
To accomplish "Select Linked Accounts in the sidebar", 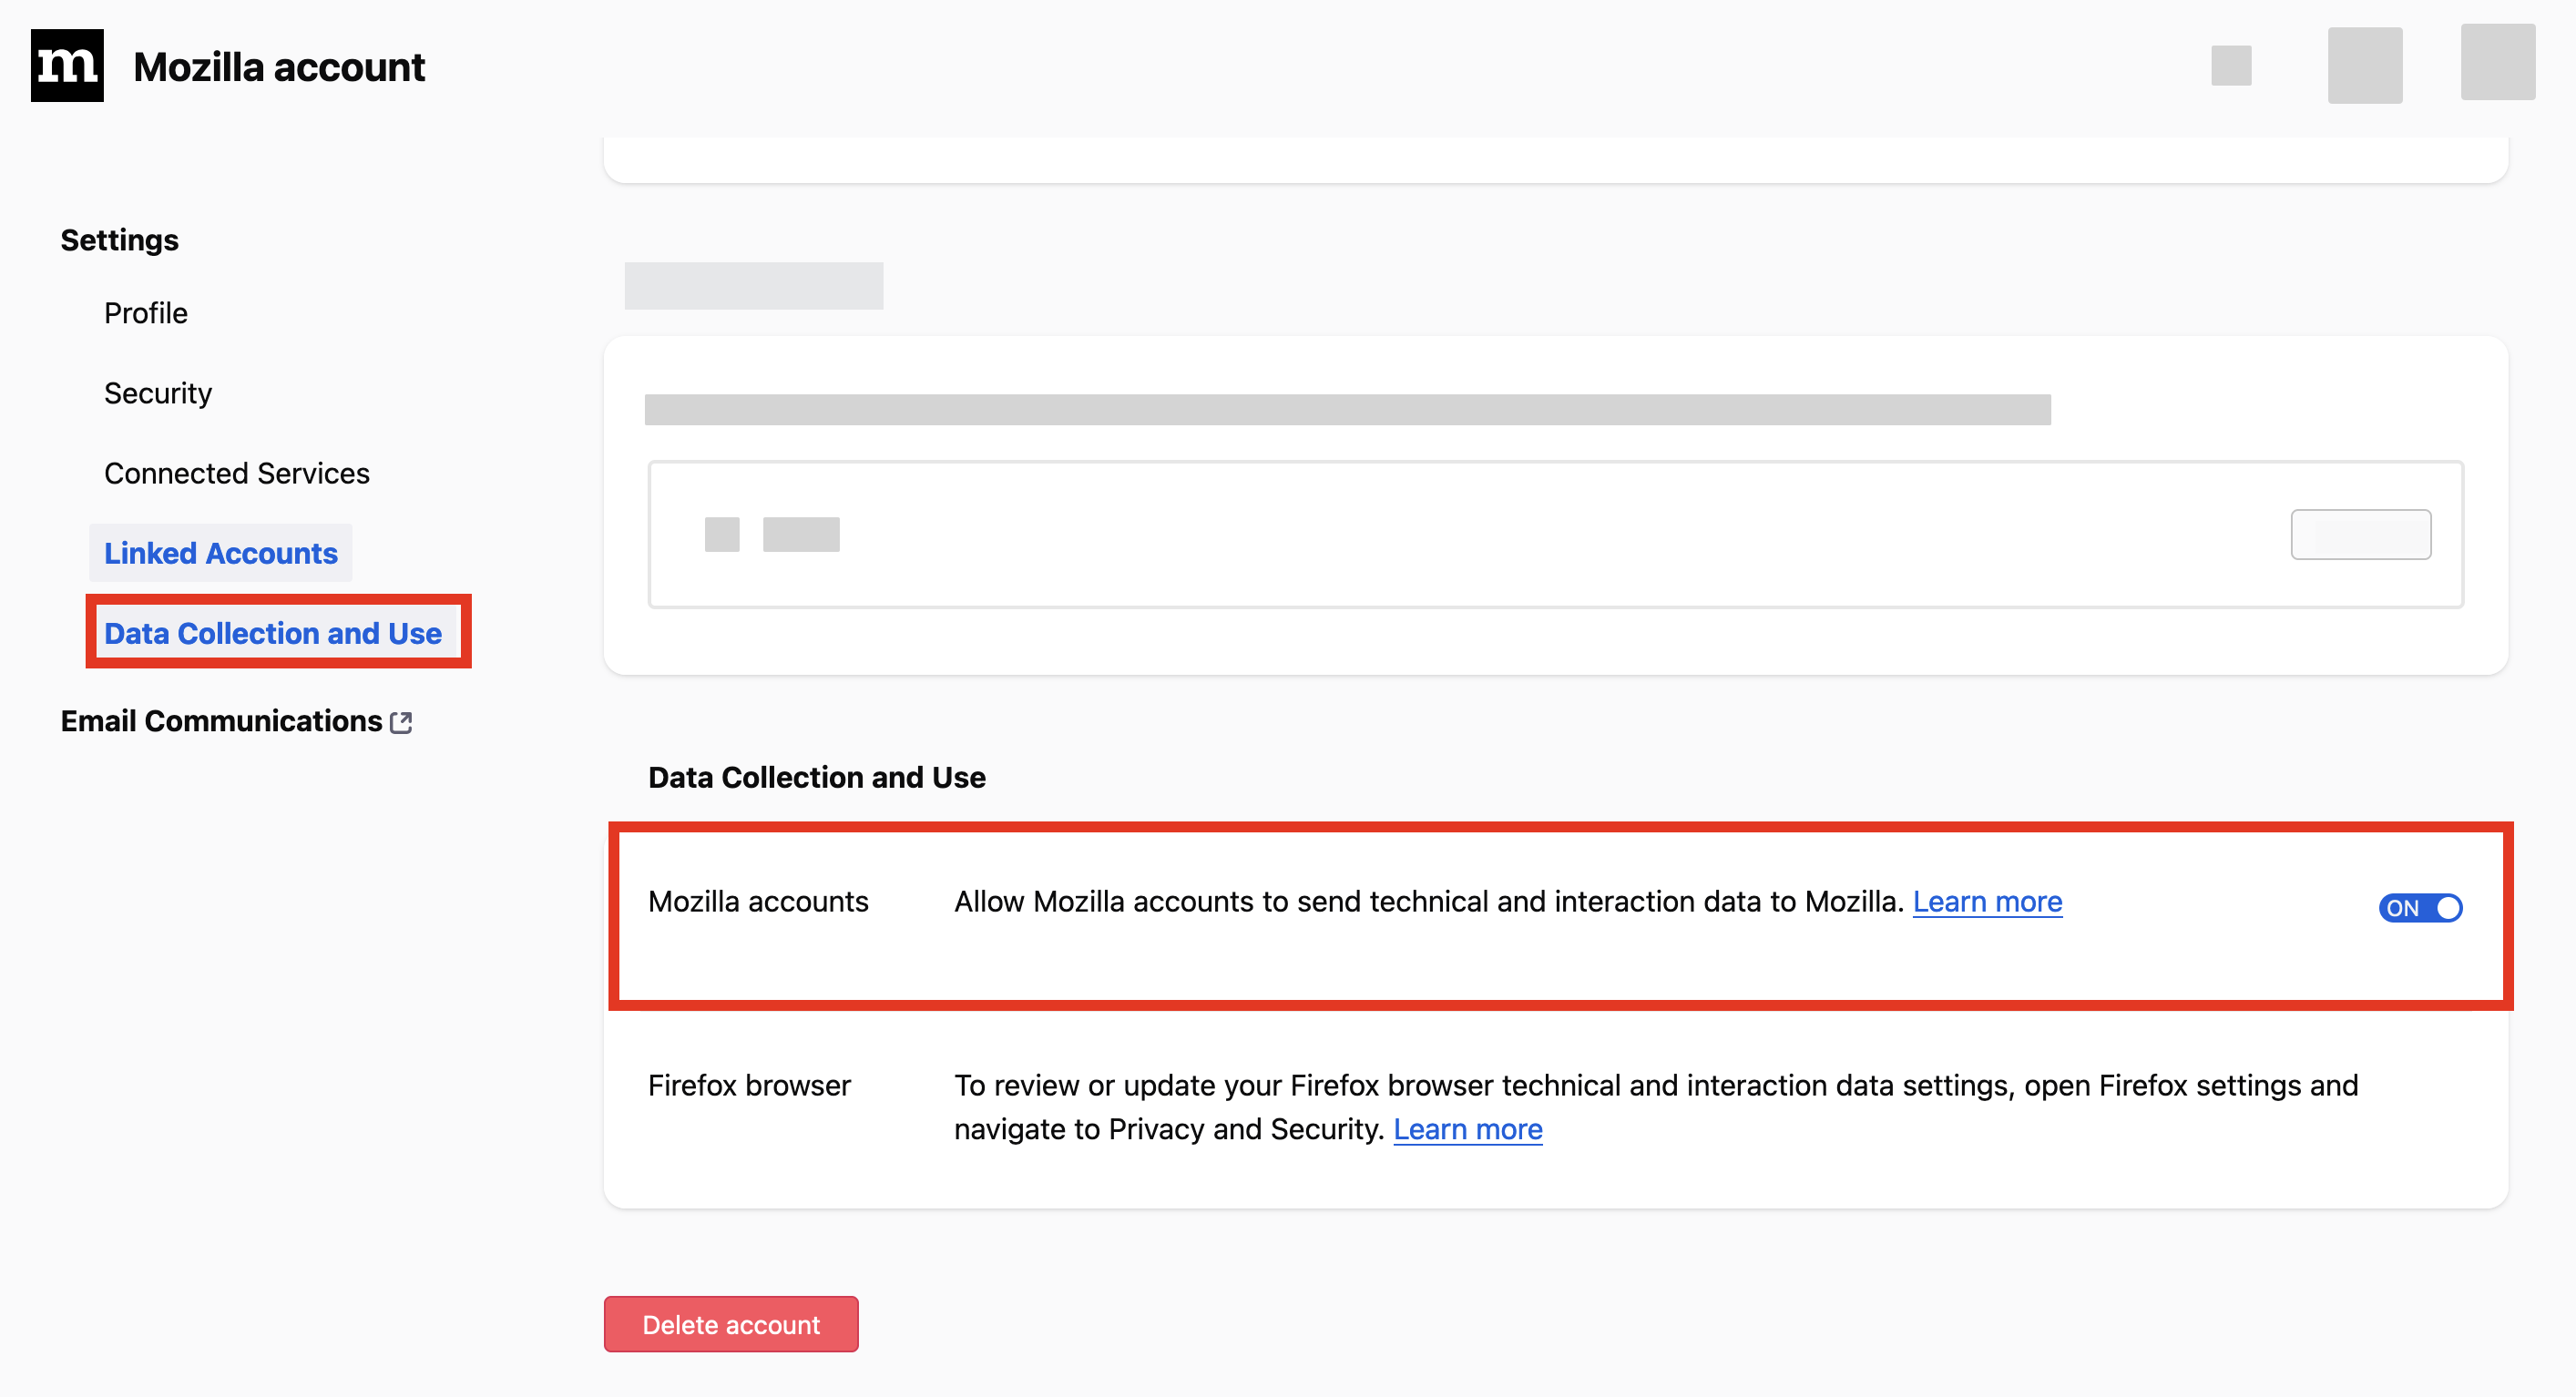I will point(221,553).
